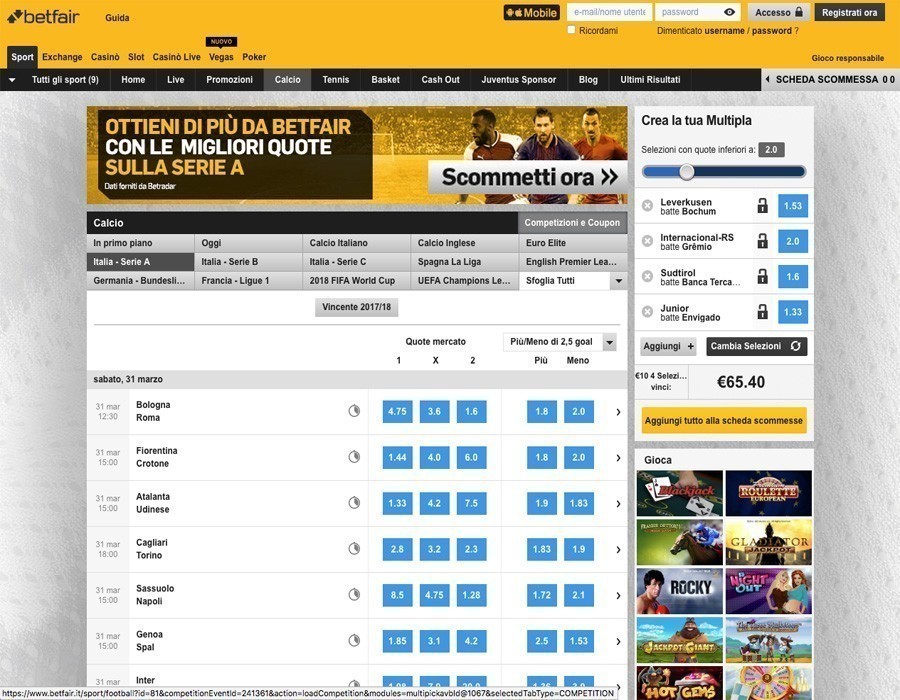Remove Leverkusen selection with its X icon
900x700 pixels.
pos(647,206)
